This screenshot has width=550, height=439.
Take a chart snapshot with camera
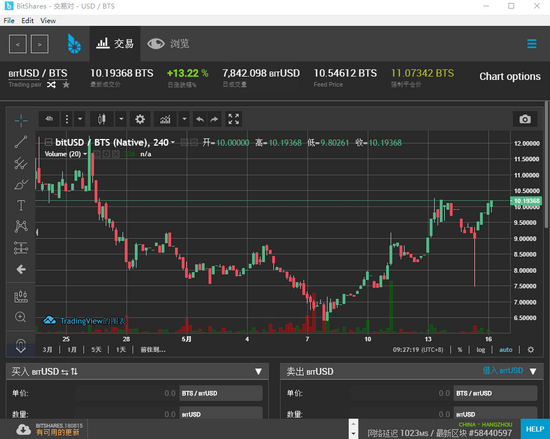point(525,119)
